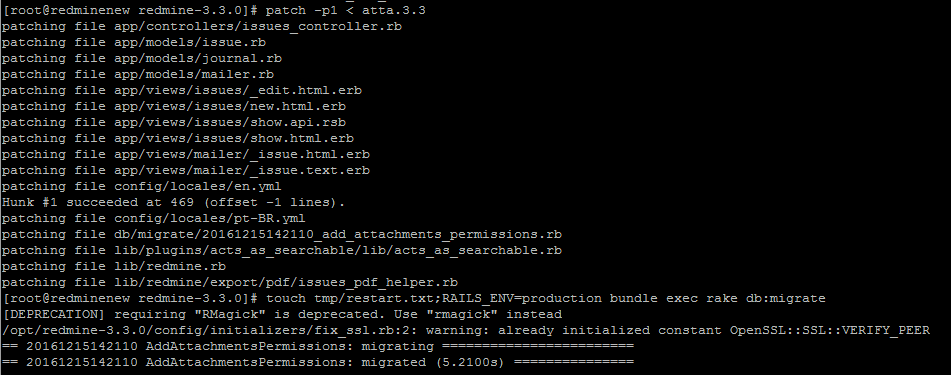Click the issues/new.html.erb patching line

pyautogui.click(x=173, y=106)
